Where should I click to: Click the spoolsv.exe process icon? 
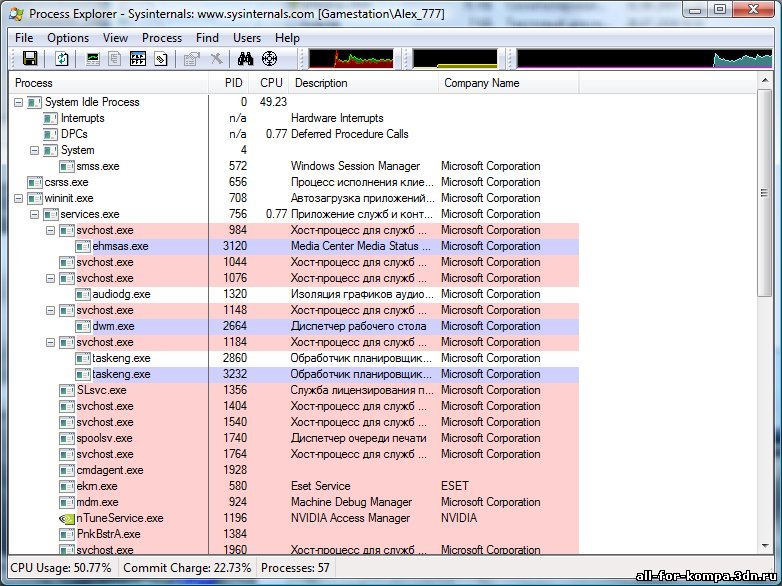pos(67,439)
